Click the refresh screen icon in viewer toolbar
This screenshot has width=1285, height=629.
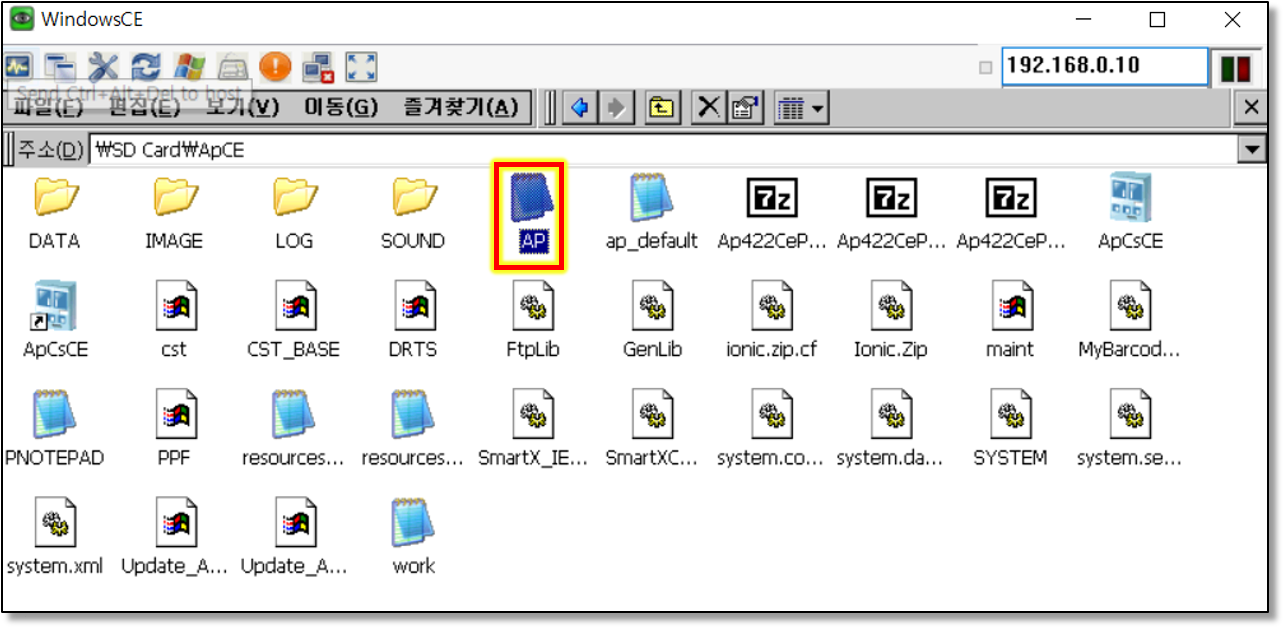coord(147,67)
